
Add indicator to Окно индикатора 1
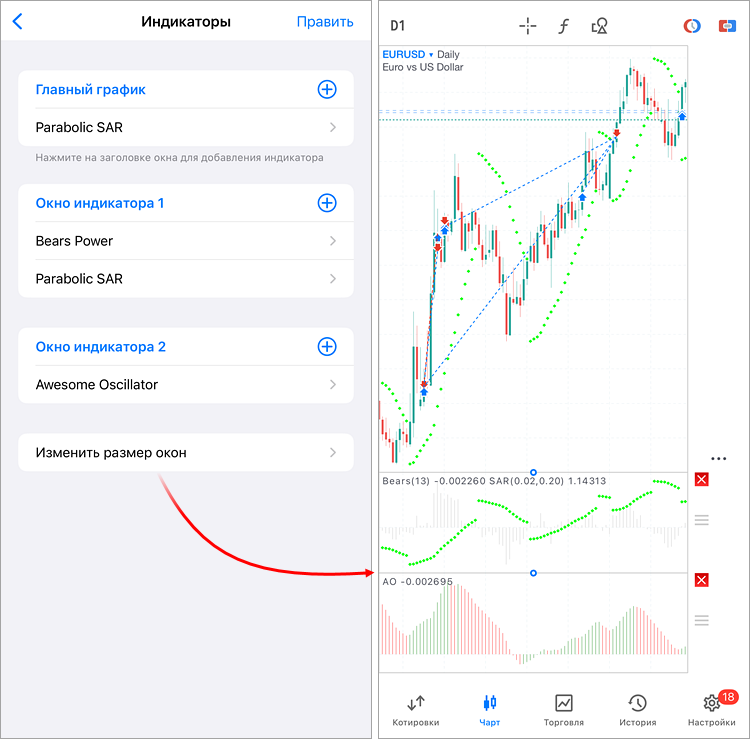pos(327,203)
